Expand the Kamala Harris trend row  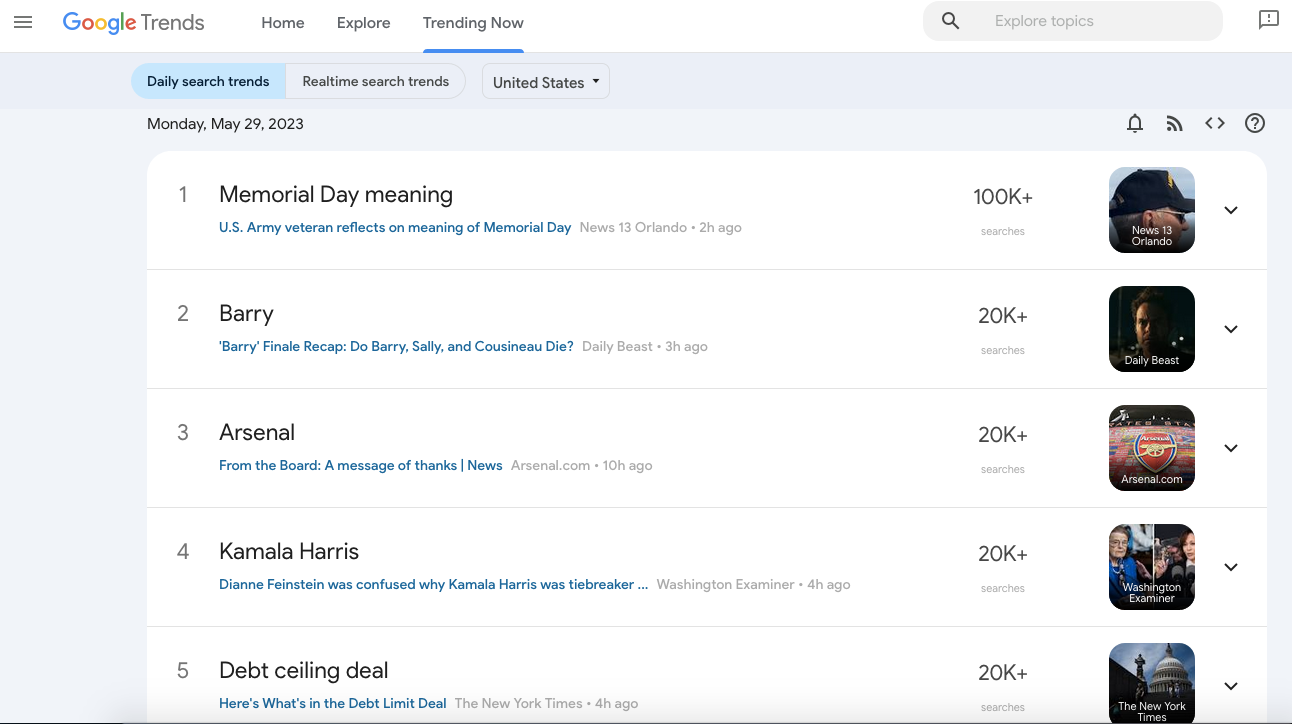click(1231, 567)
